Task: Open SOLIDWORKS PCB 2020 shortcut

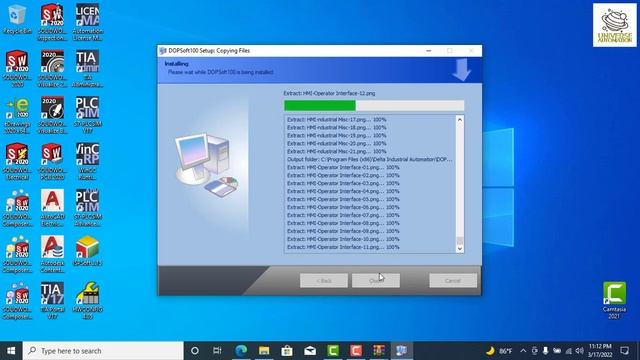Action: click(x=52, y=161)
